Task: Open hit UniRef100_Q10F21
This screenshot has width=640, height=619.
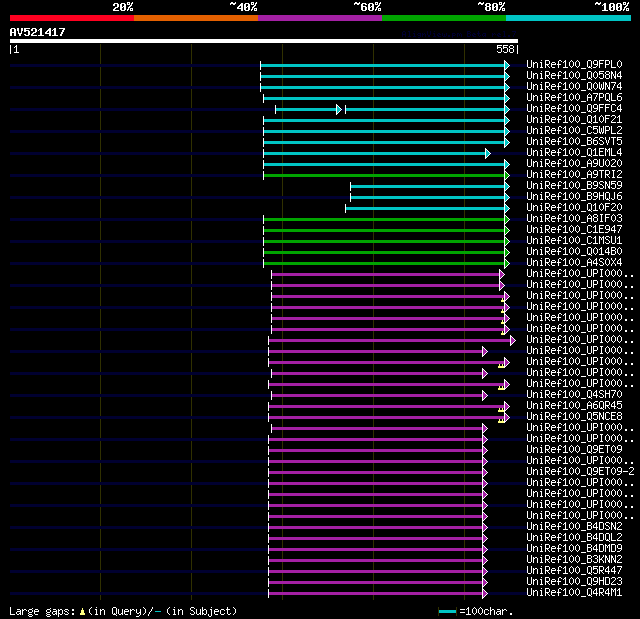Action: click(574, 120)
